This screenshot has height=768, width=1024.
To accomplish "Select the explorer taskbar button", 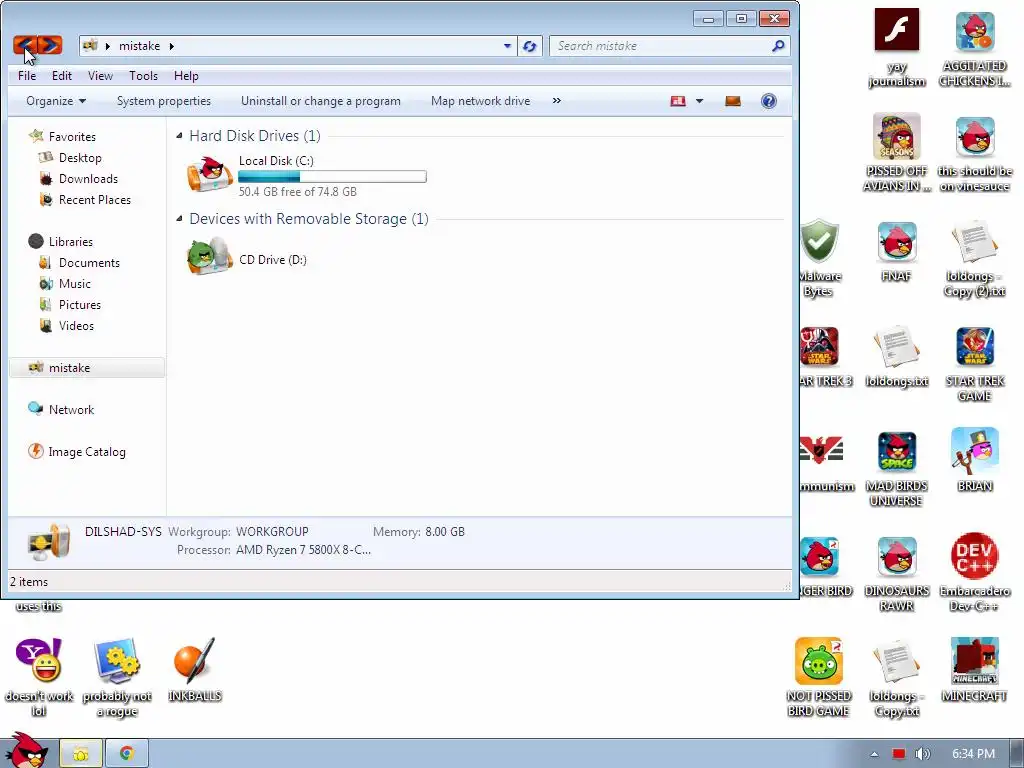I will click(81, 754).
